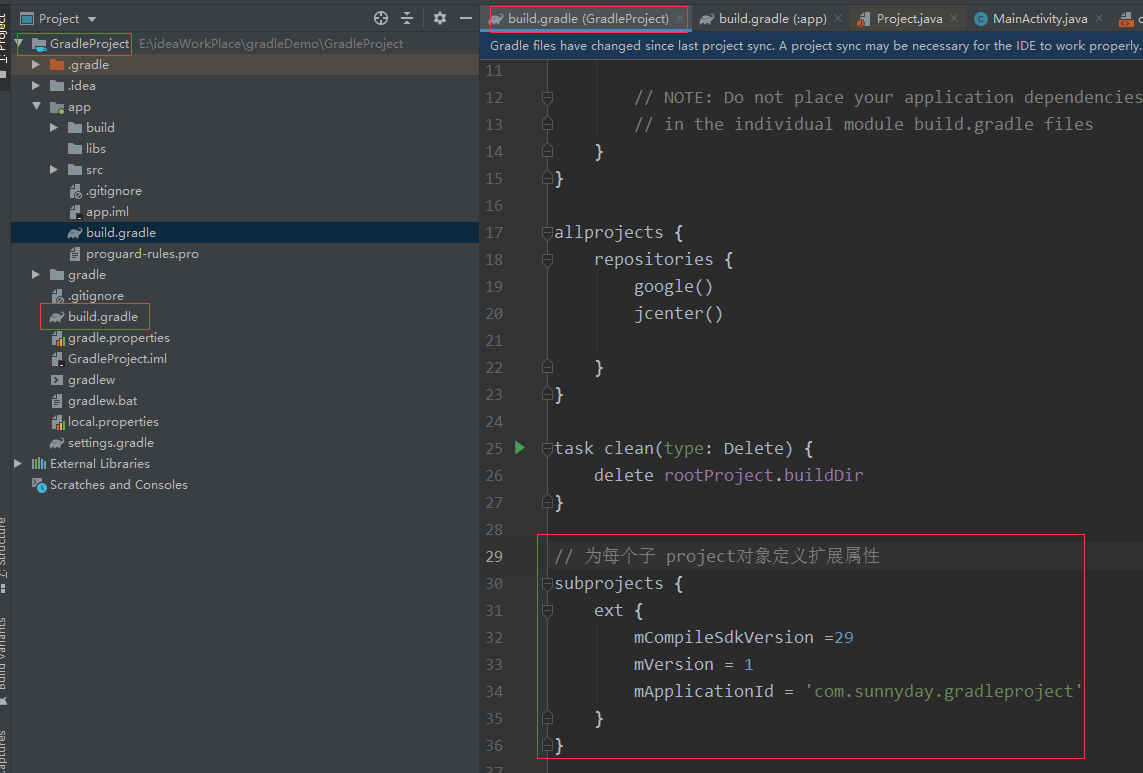Fold the repositories block at line 18
1143x773 pixels.
[x=547, y=260]
